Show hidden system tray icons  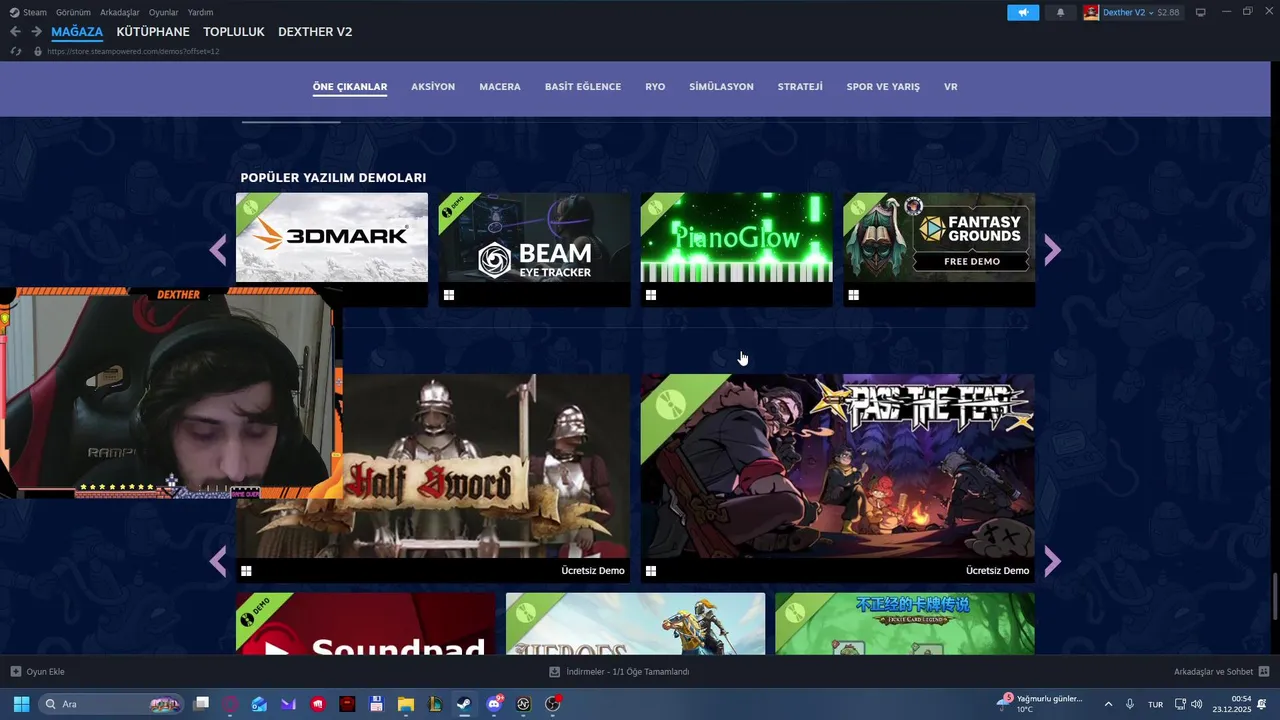(x=1108, y=704)
